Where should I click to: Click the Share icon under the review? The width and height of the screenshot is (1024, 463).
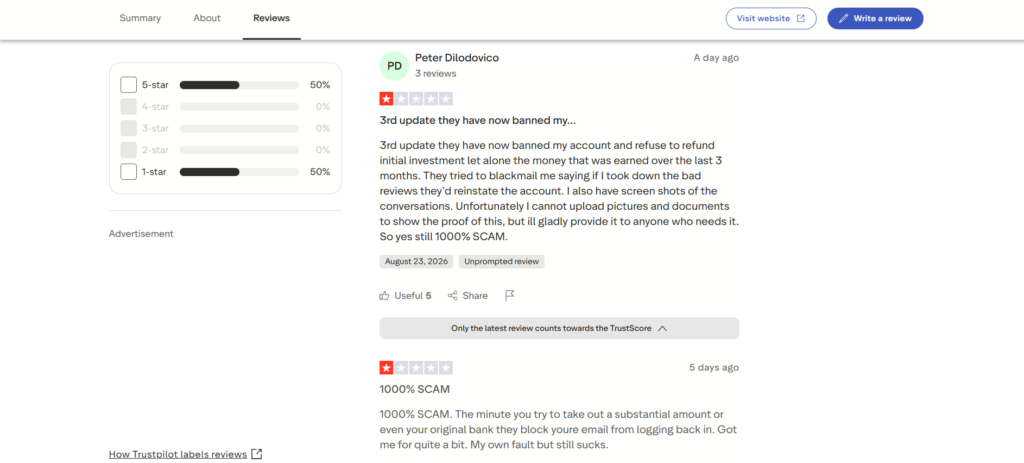pos(453,296)
